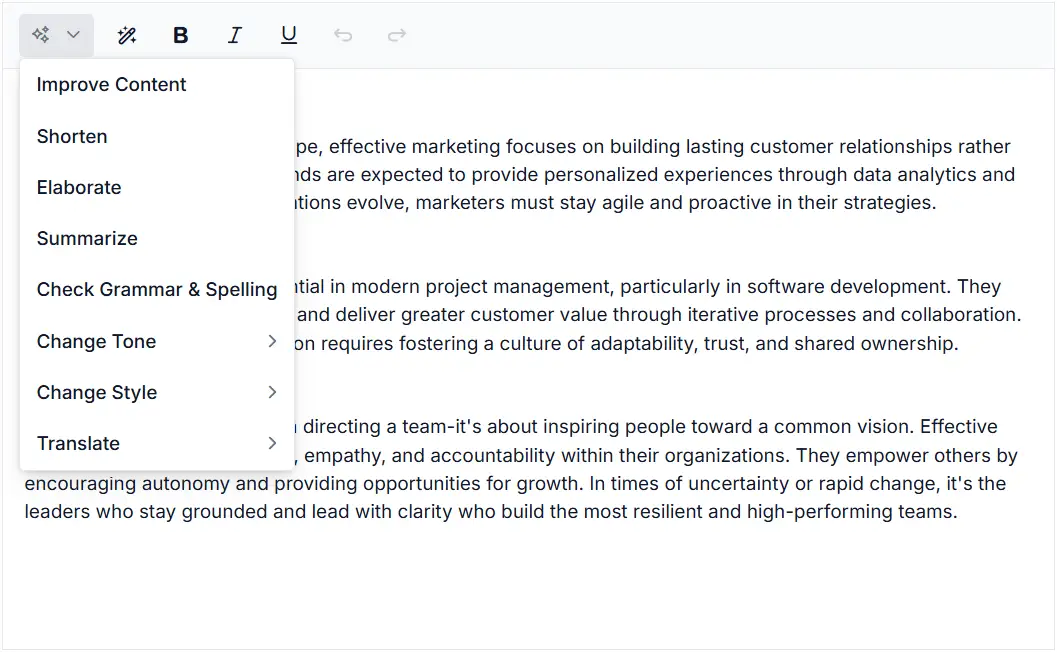Open the Change Tone menu item
The image size is (1057, 652).
coord(96,341)
